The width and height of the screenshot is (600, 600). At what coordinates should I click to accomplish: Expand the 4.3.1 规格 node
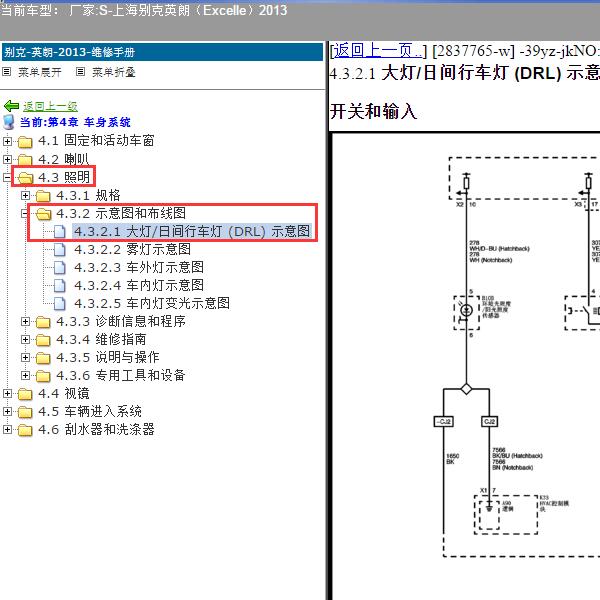coord(25,196)
